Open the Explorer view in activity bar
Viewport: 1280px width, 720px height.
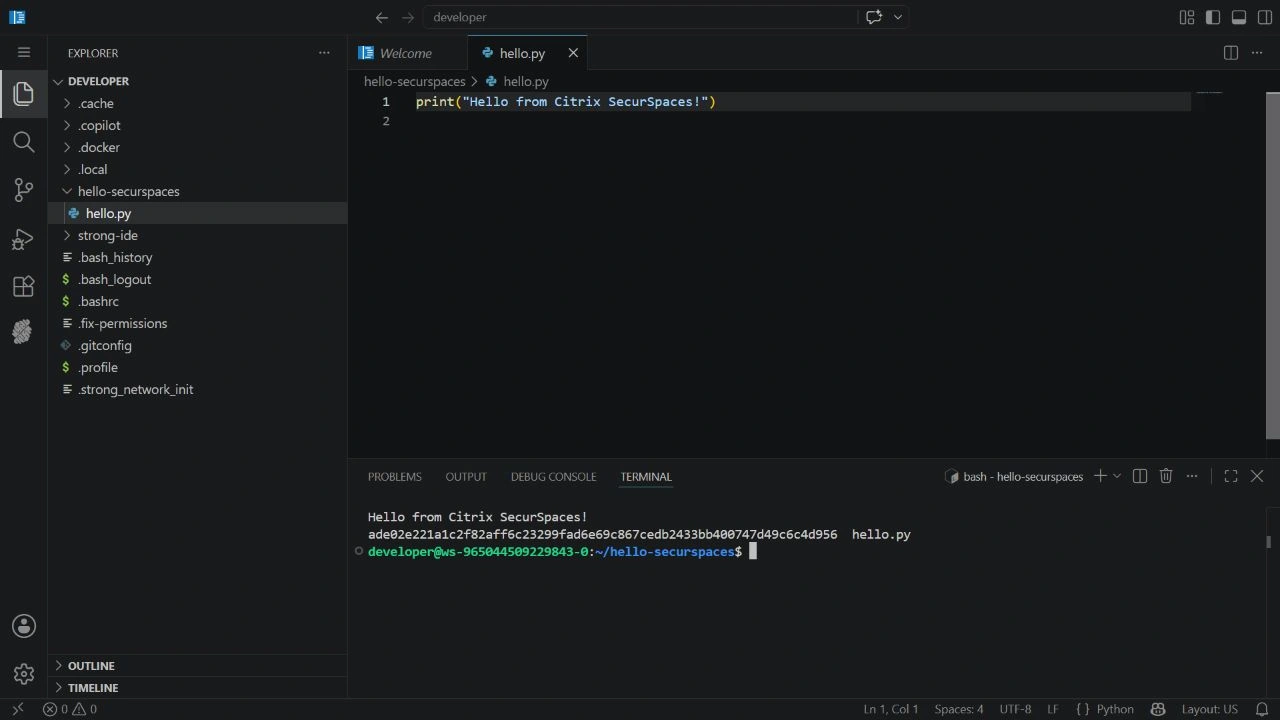point(23,93)
